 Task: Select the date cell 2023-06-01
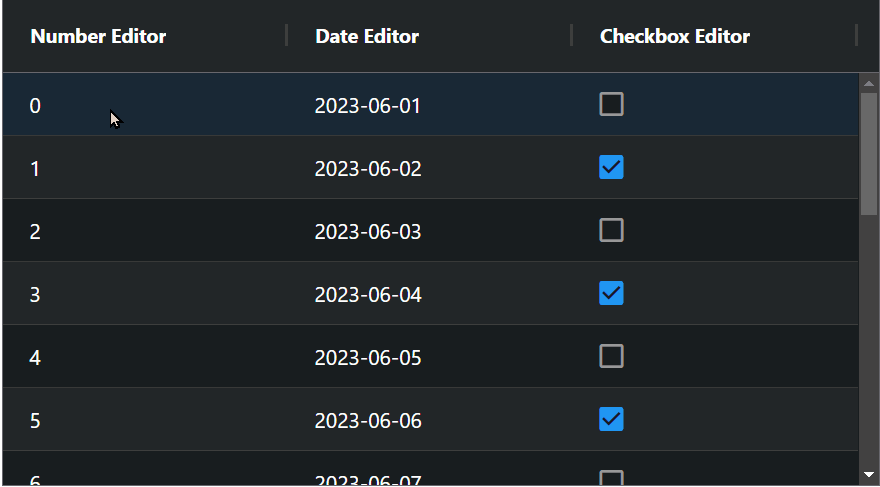(x=368, y=105)
